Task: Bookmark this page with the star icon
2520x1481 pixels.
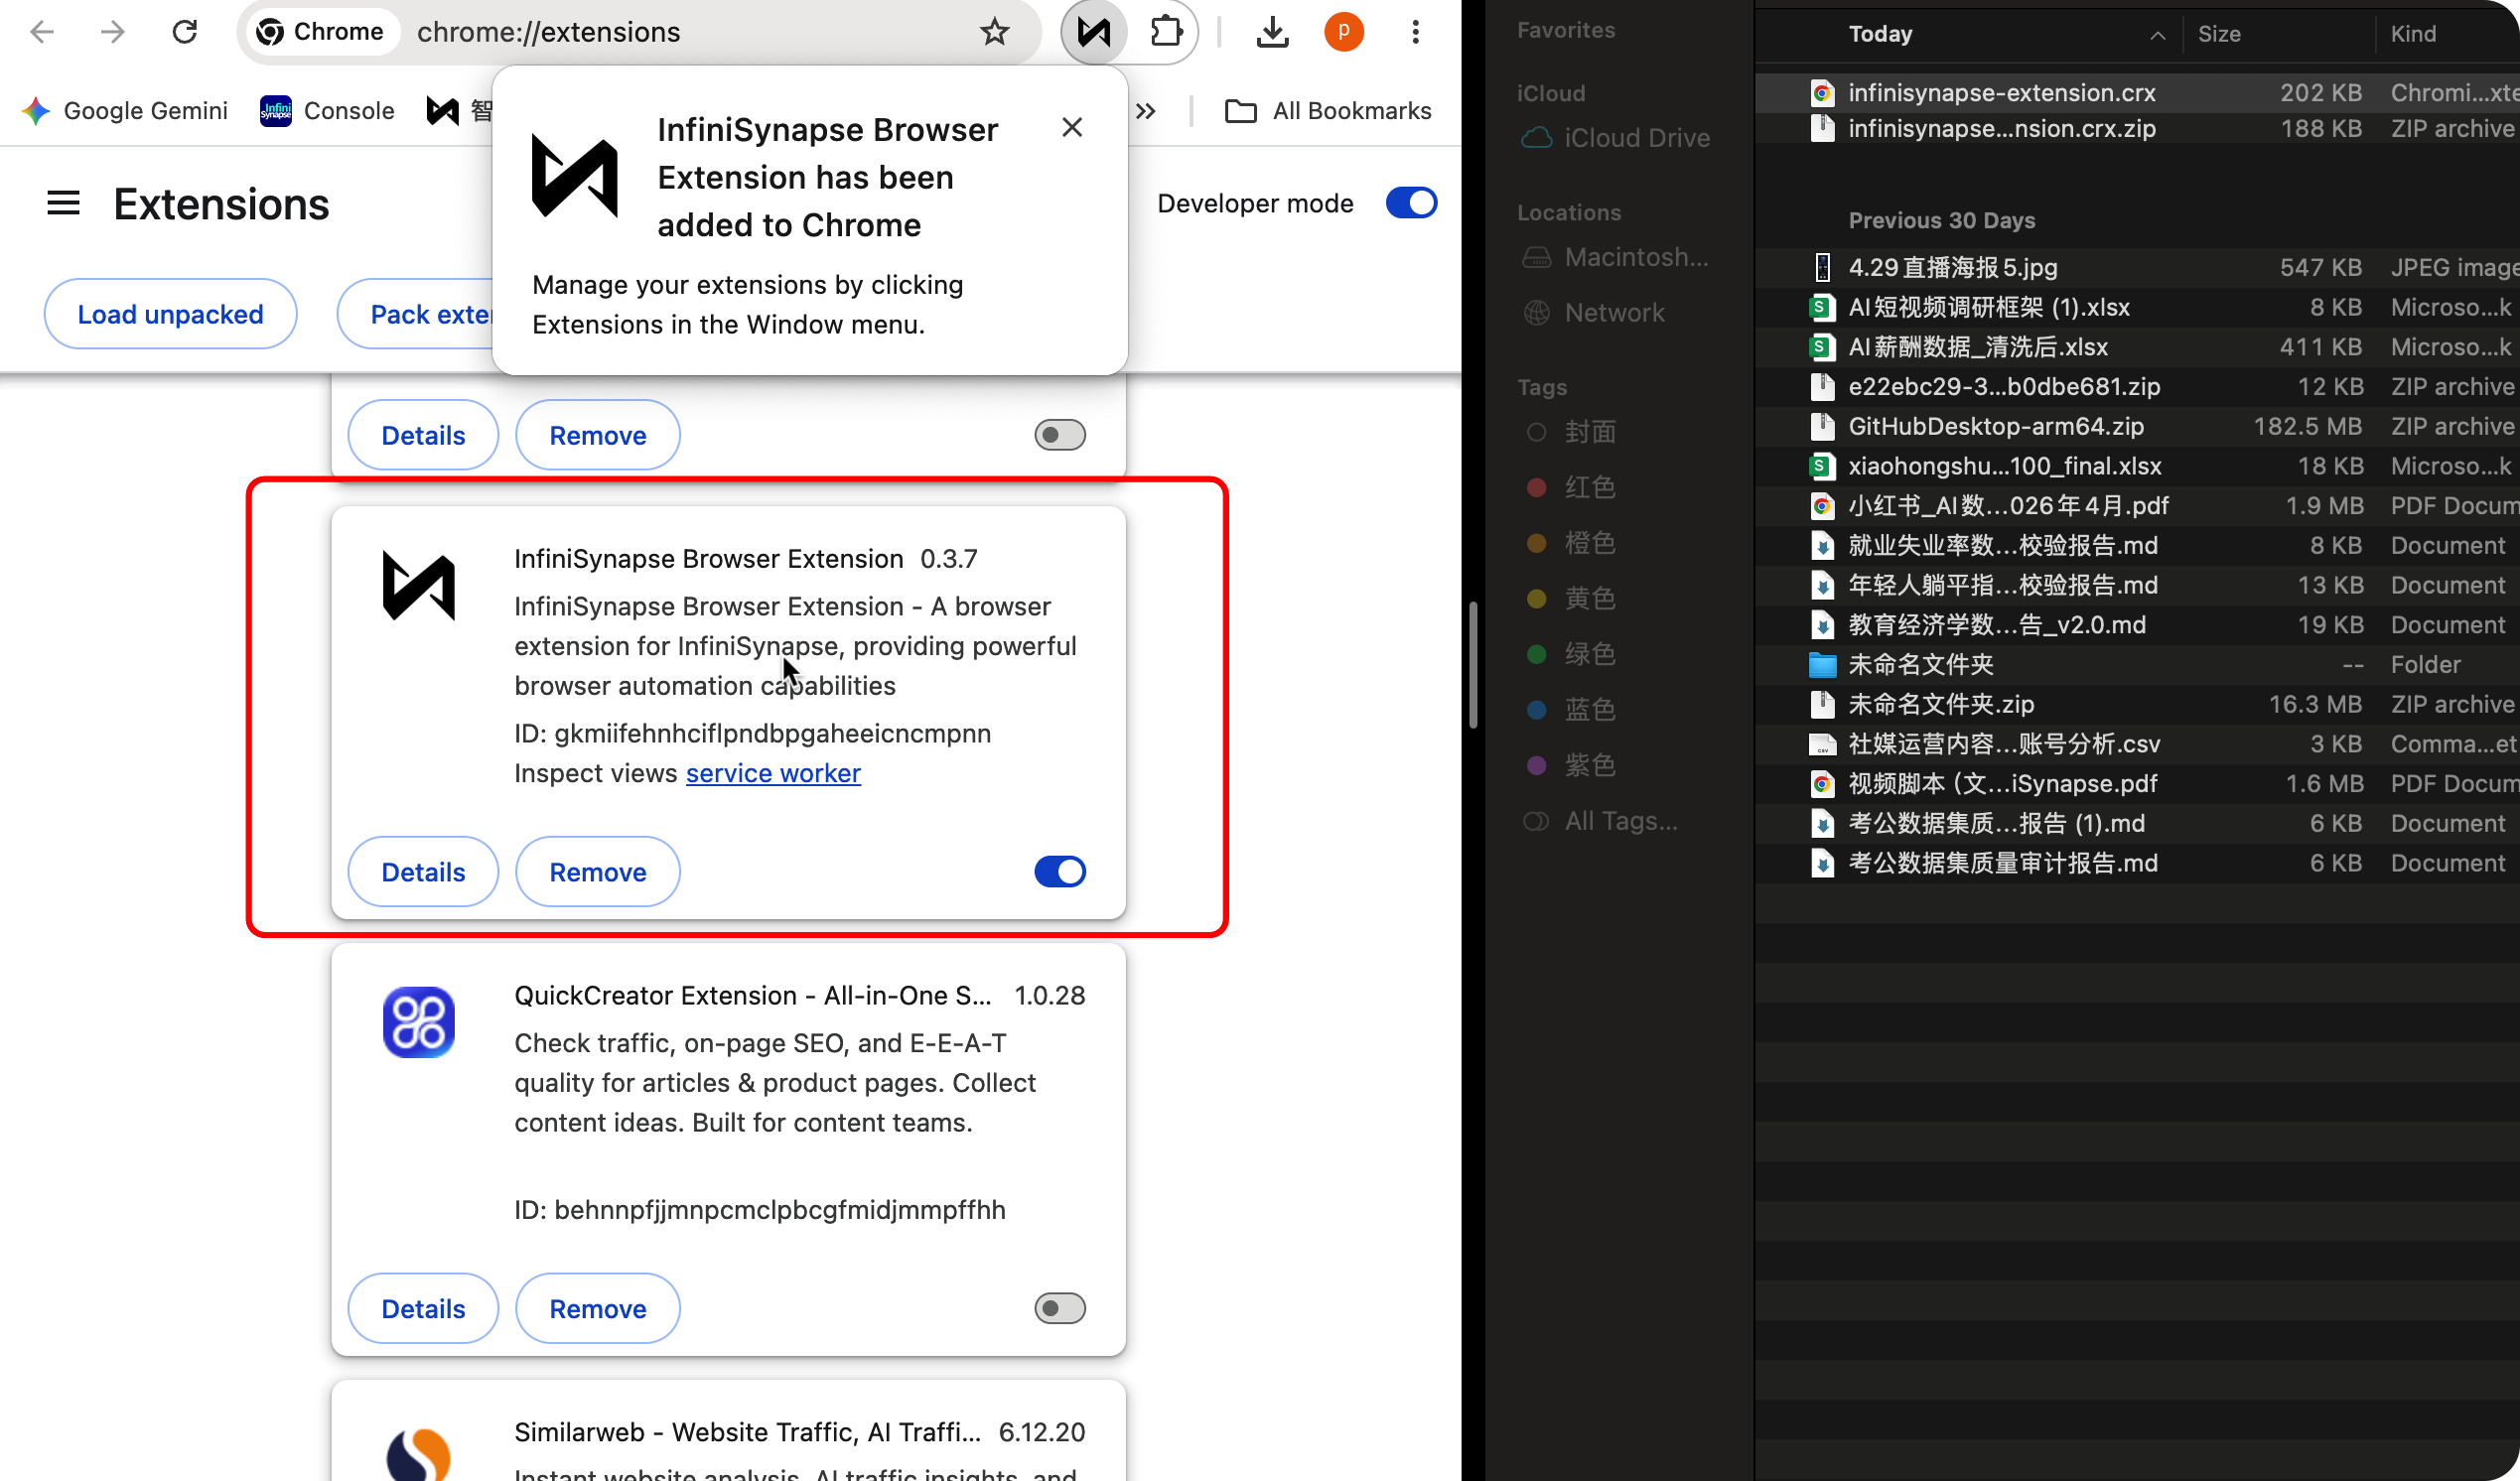Action: (994, 32)
